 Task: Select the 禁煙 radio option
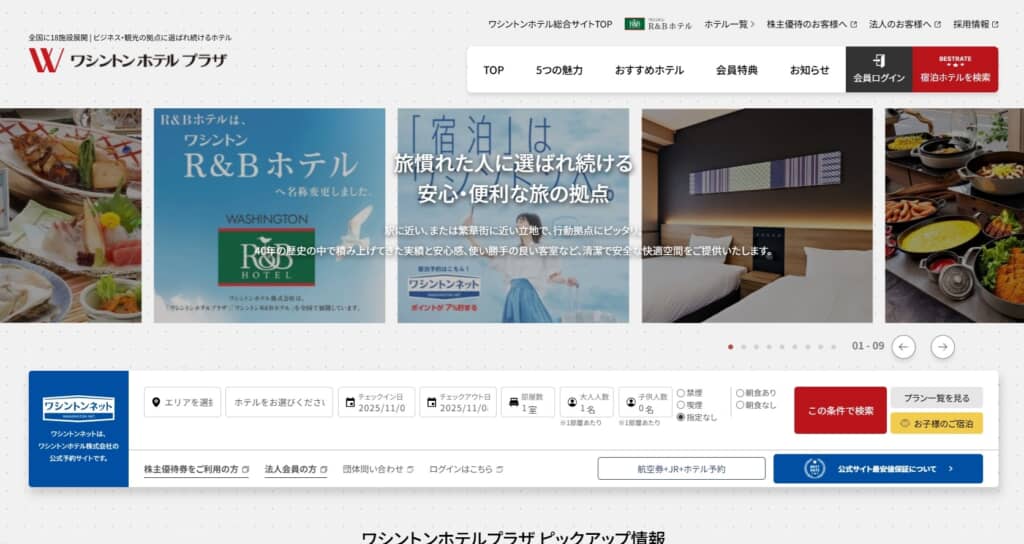682,393
